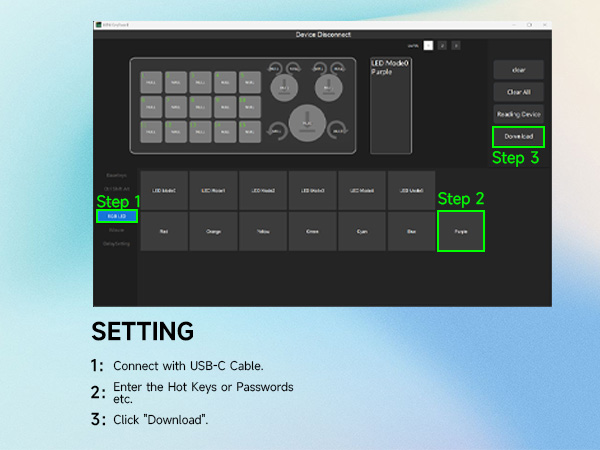Pick the Cyan LED color

coord(362,232)
